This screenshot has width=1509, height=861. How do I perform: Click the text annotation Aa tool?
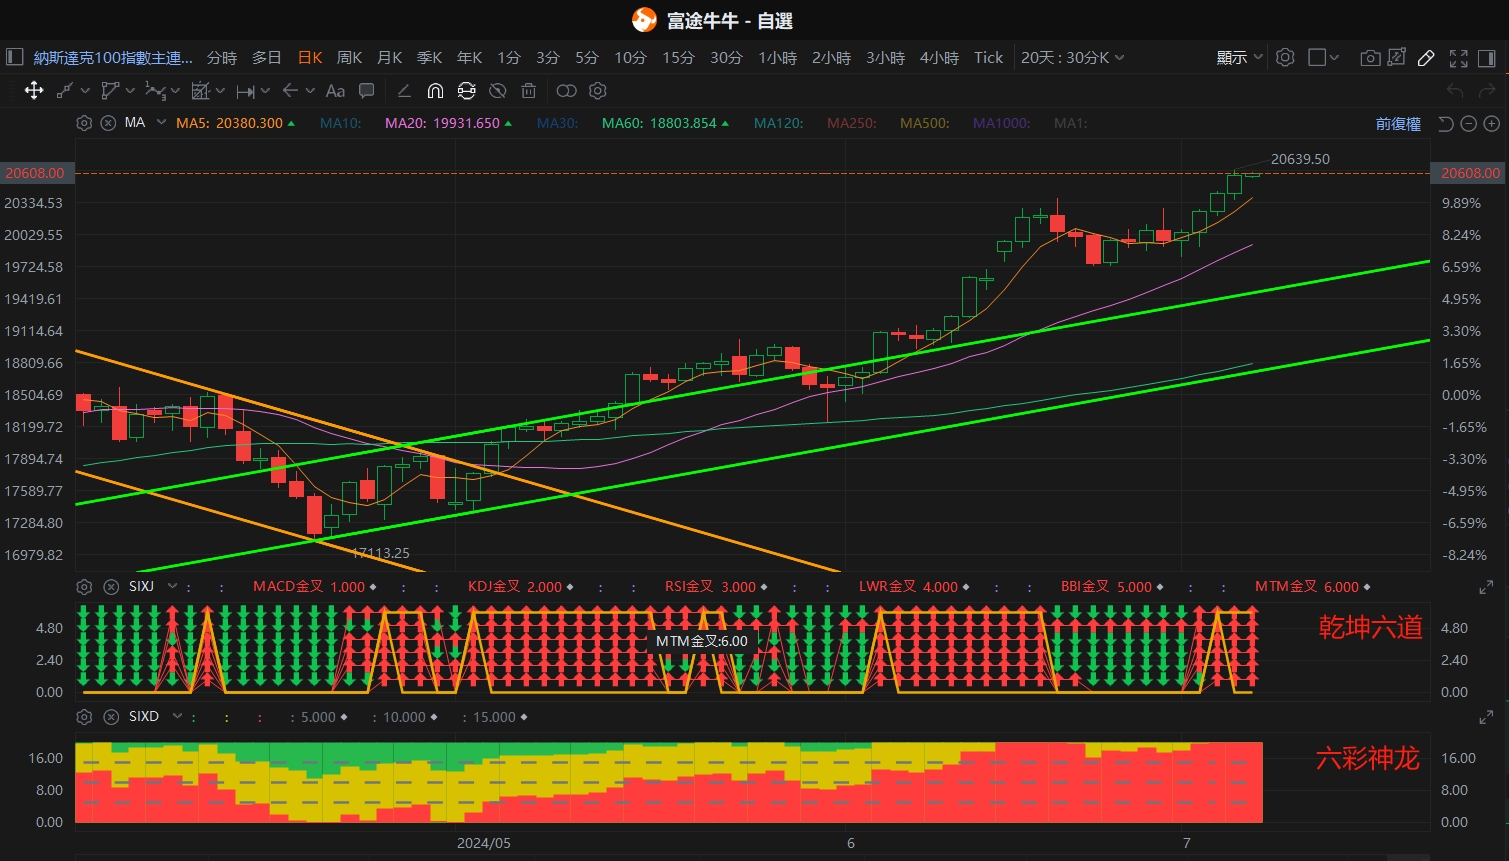pyautogui.click(x=335, y=91)
